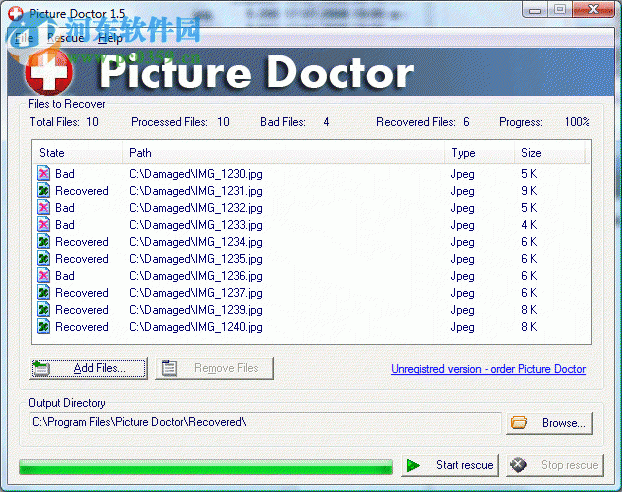The width and height of the screenshot is (622, 492).
Task: Click the Jpeg type of IMG_1240.jpg
Action: tap(463, 327)
